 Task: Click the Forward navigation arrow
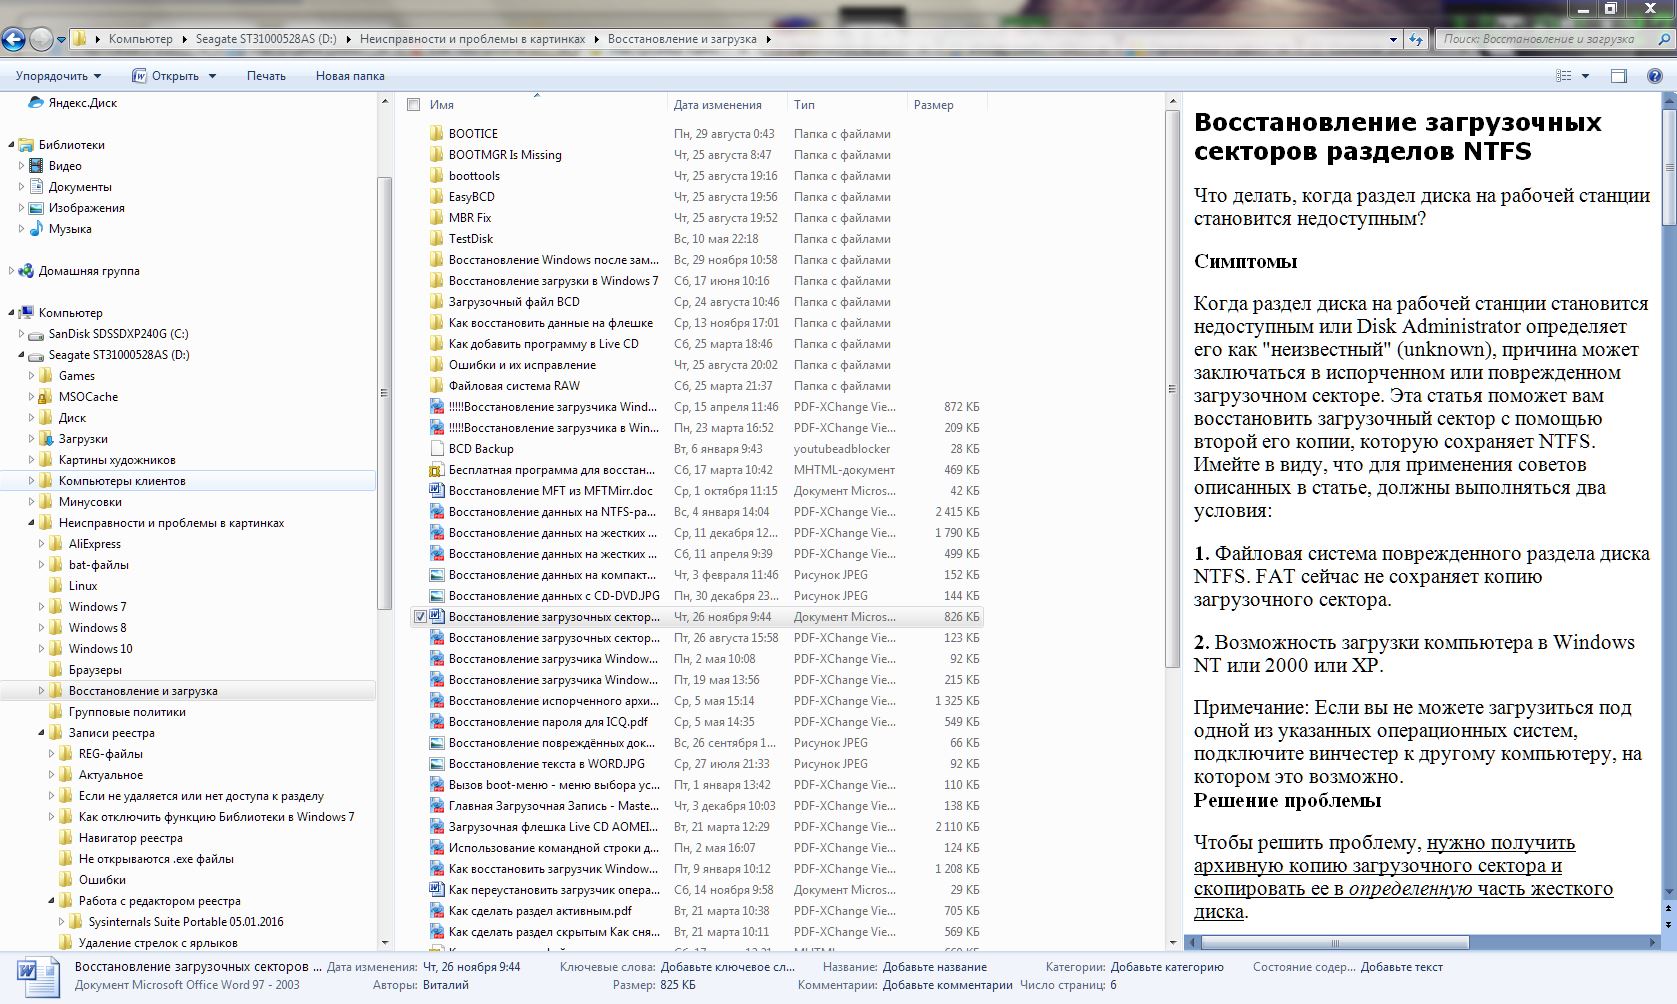(41, 40)
